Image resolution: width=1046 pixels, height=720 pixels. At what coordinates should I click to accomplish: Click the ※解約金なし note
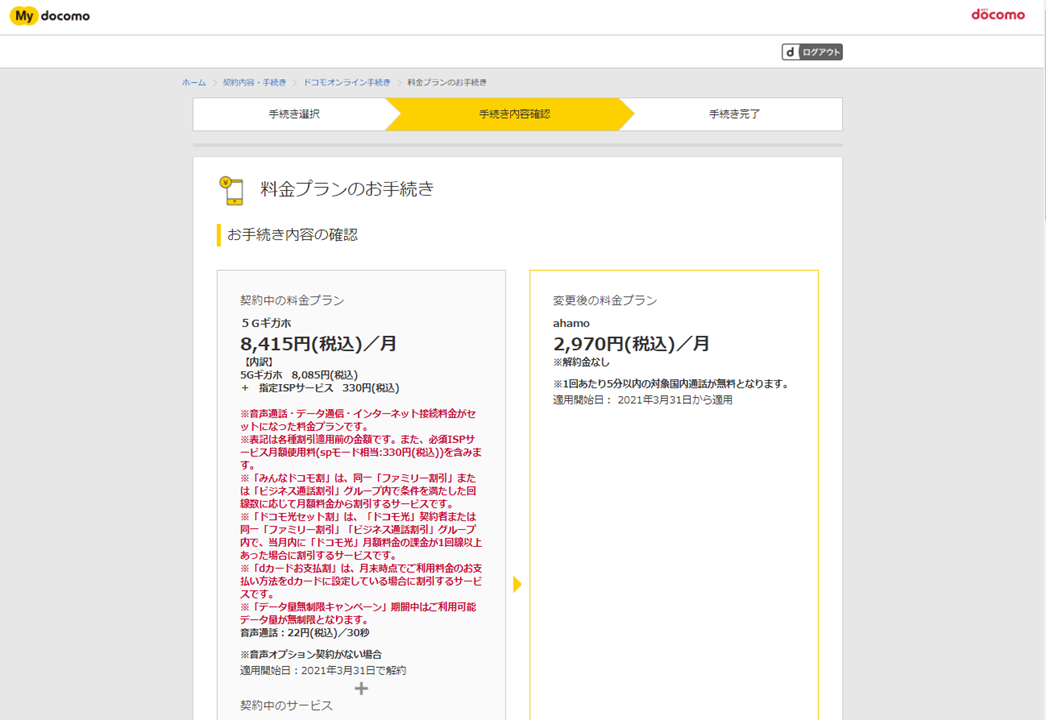point(581,362)
